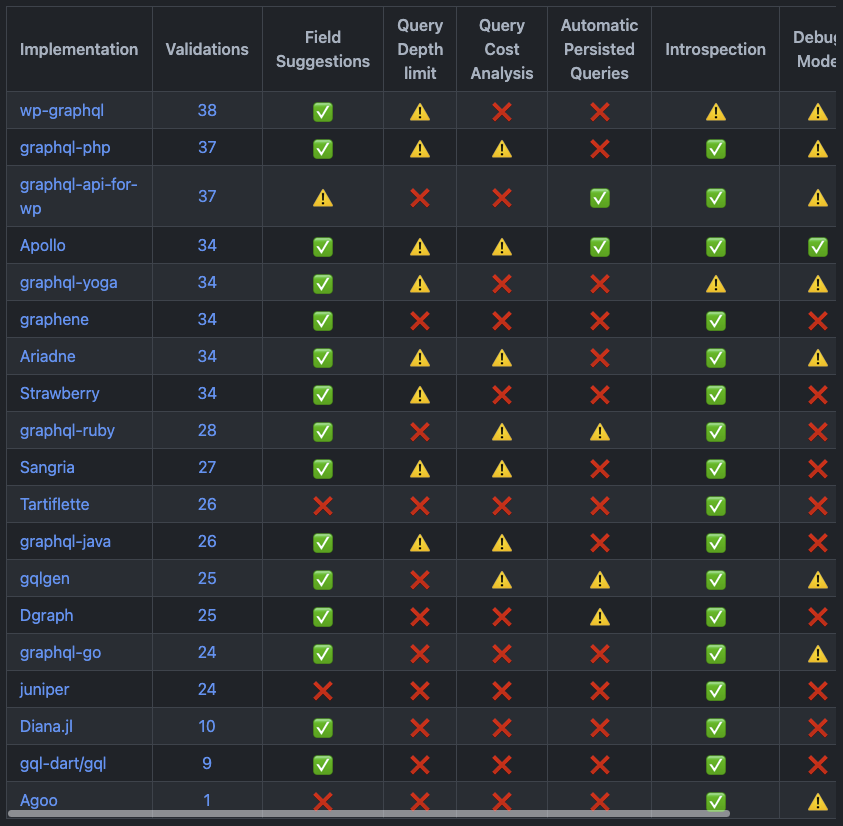The height and width of the screenshot is (826, 843).
Task: Click Apollo Debug Mode green checkmark
Action: coord(818,247)
